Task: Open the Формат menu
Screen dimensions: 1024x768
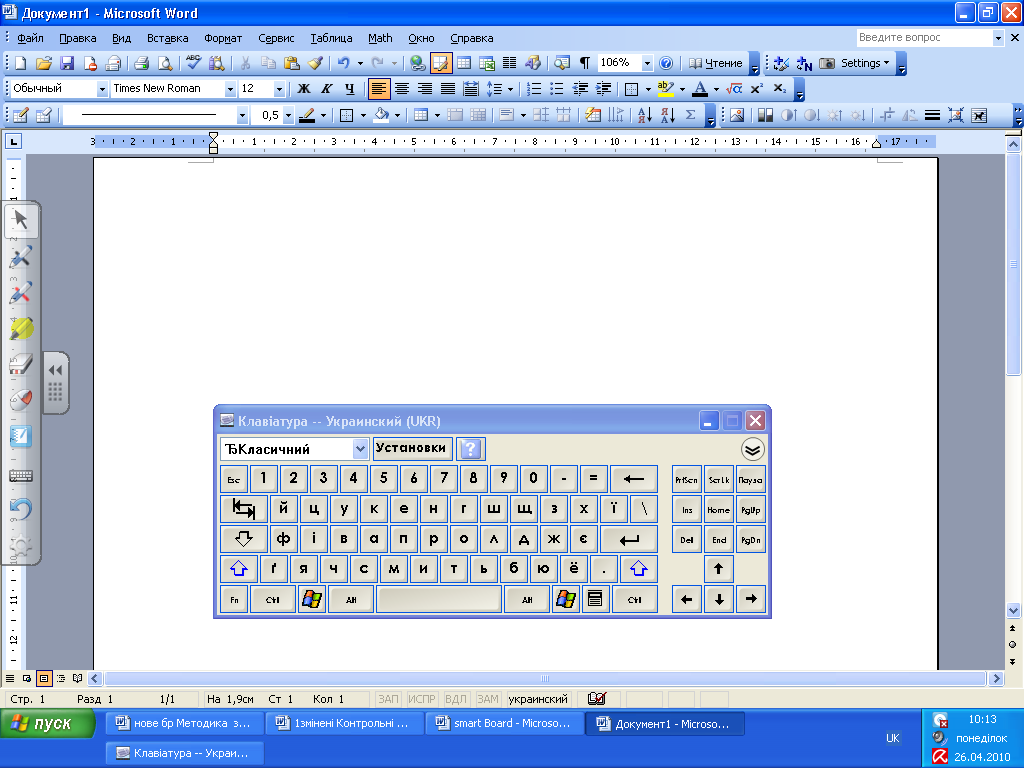Action: point(223,38)
